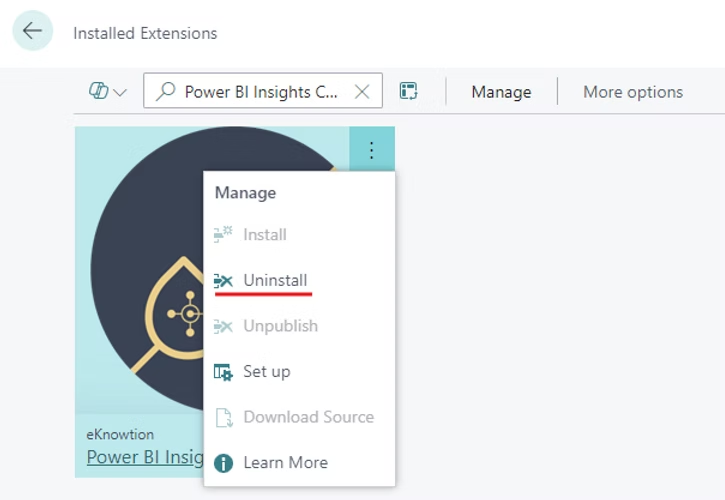Click the three-dot menu on the extension tile
Viewport: 725px width, 500px height.
pyautogui.click(x=371, y=150)
